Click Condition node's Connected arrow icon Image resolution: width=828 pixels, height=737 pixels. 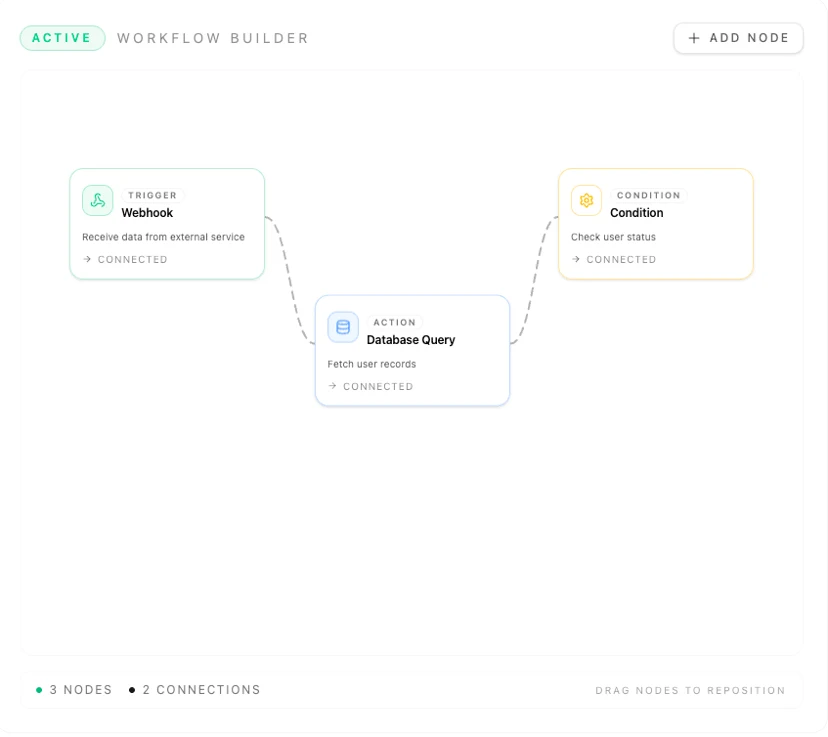[x=576, y=259]
